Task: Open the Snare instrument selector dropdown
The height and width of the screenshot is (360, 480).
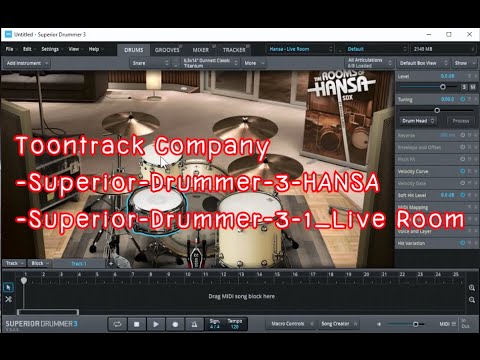Action: click(x=150, y=63)
